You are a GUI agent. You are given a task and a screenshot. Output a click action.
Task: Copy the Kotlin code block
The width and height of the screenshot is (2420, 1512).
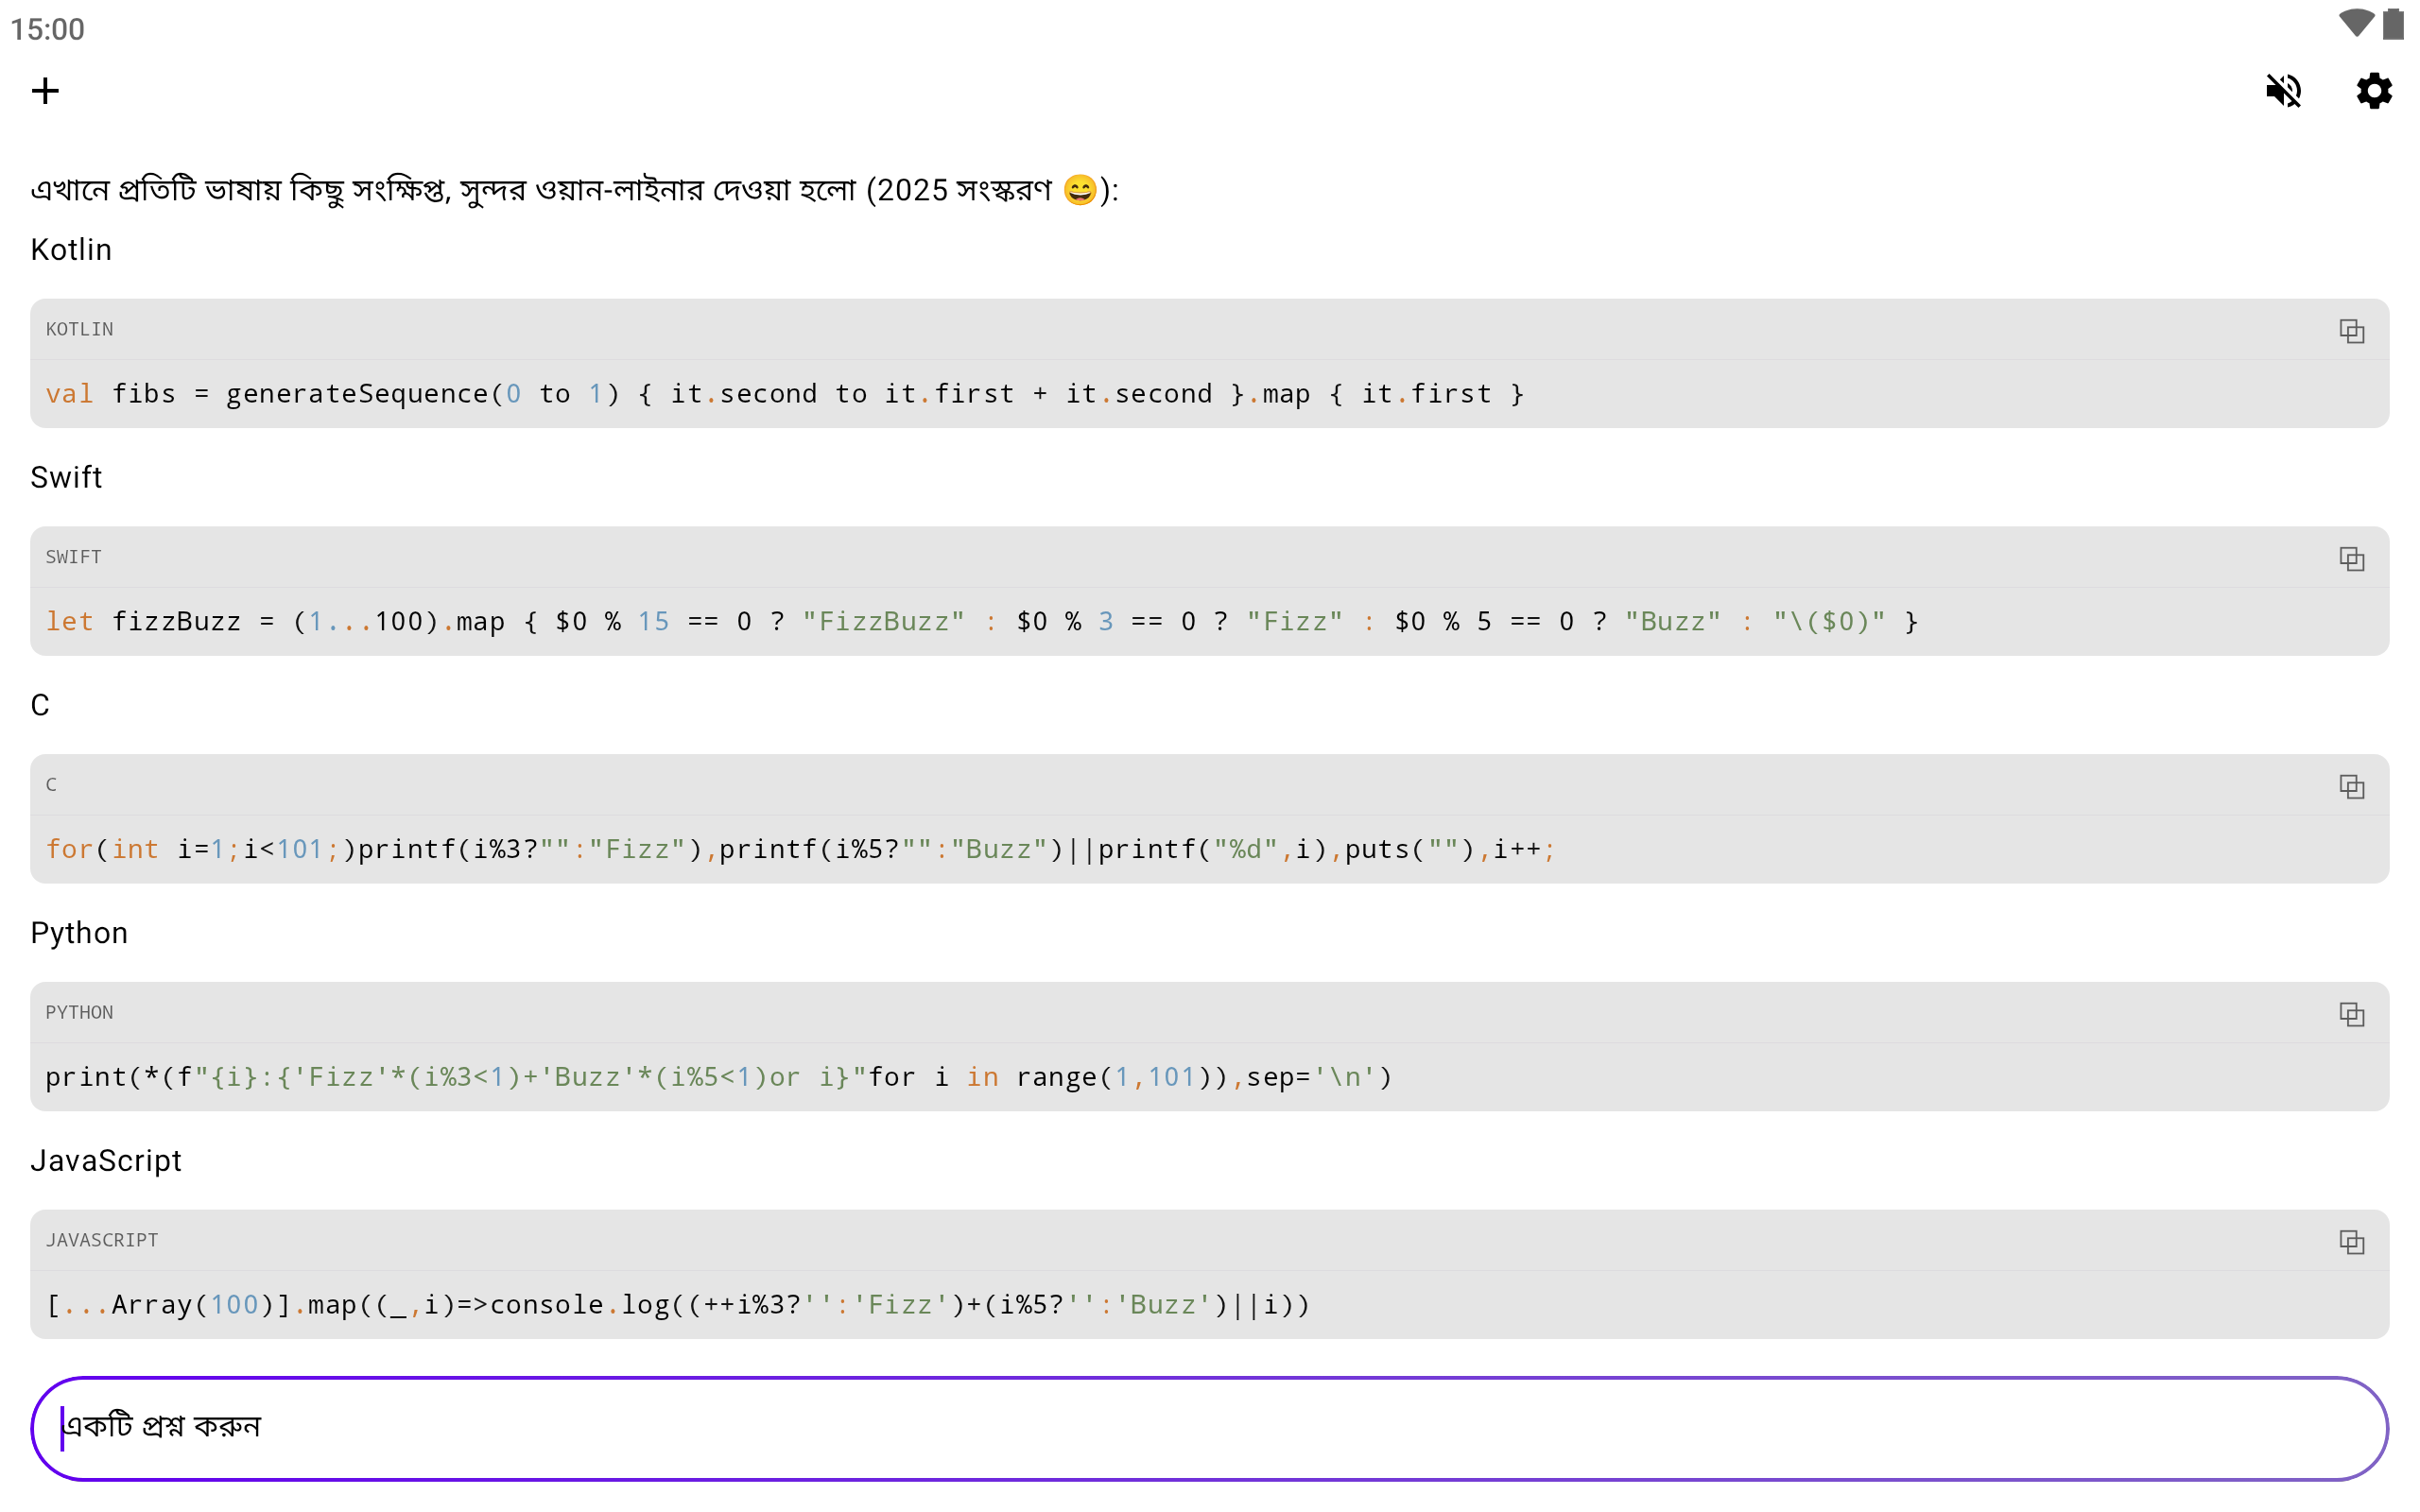[2351, 331]
